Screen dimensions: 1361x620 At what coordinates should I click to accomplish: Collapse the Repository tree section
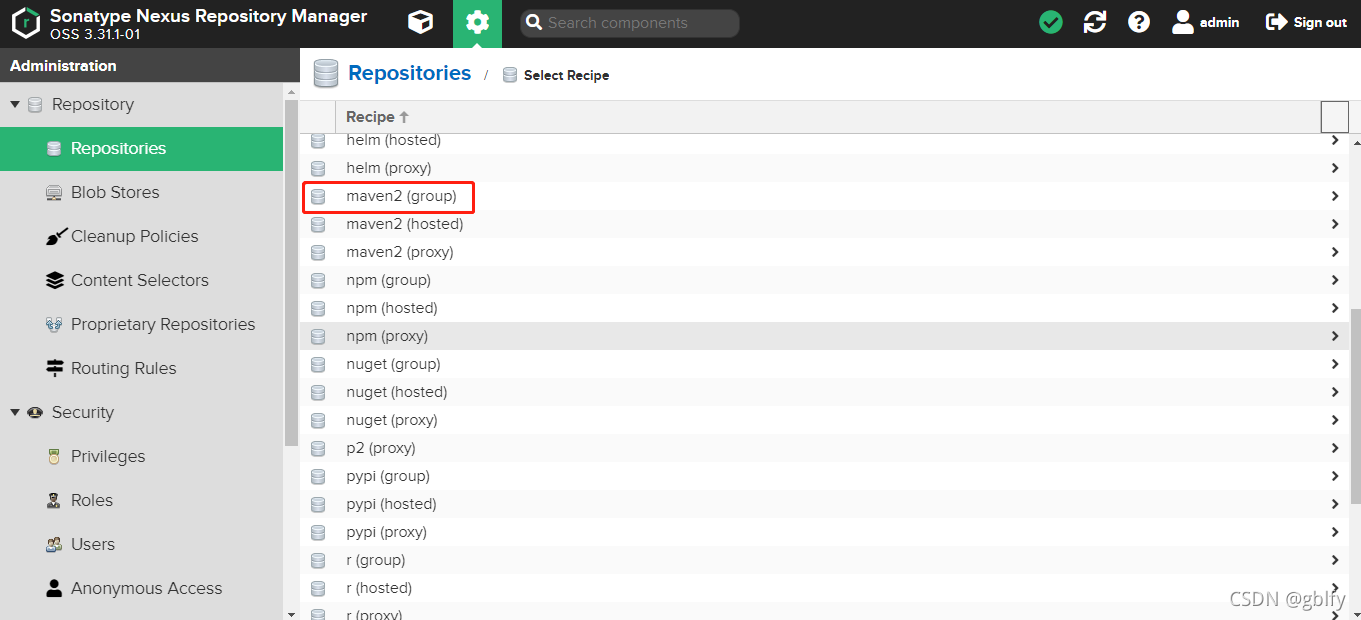(x=15, y=104)
